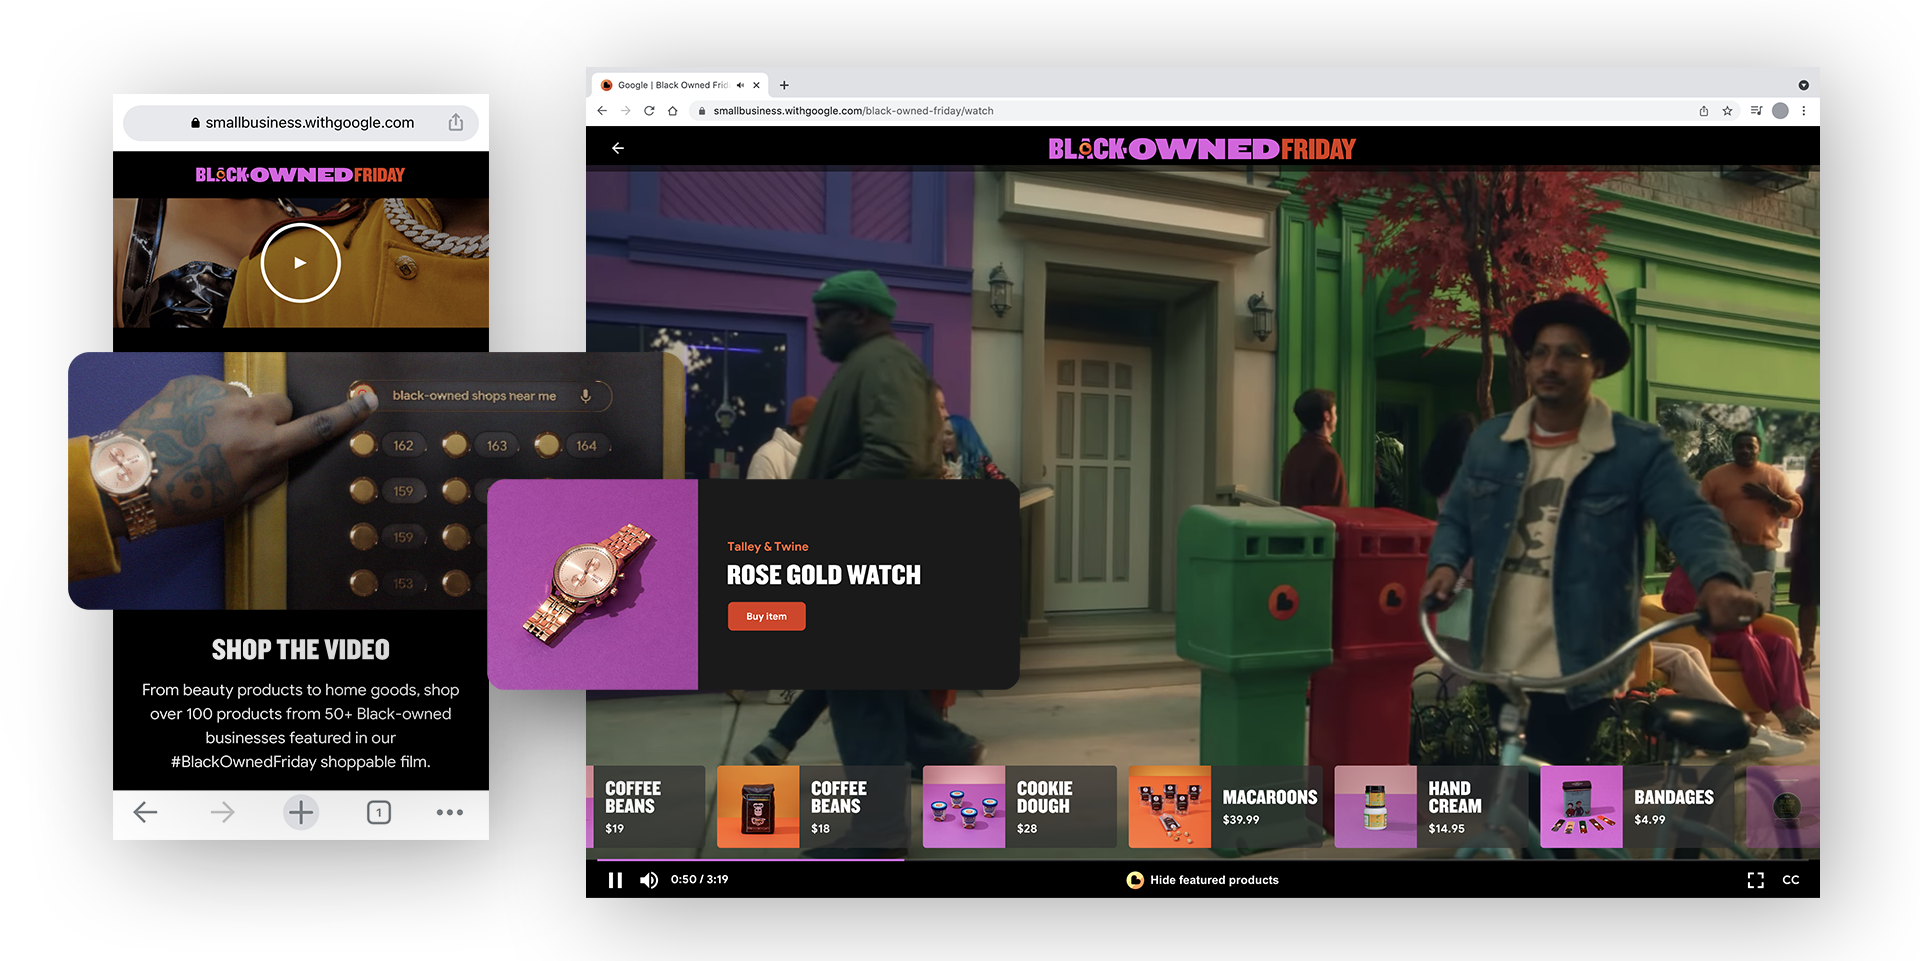Play the video on mobile page
This screenshot has height=961, width=1920.
(300, 263)
